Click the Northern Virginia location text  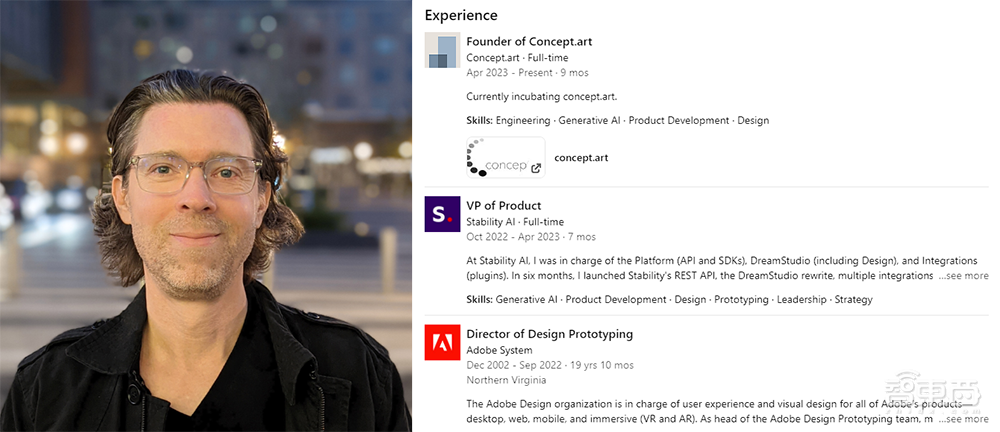pyautogui.click(x=506, y=380)
